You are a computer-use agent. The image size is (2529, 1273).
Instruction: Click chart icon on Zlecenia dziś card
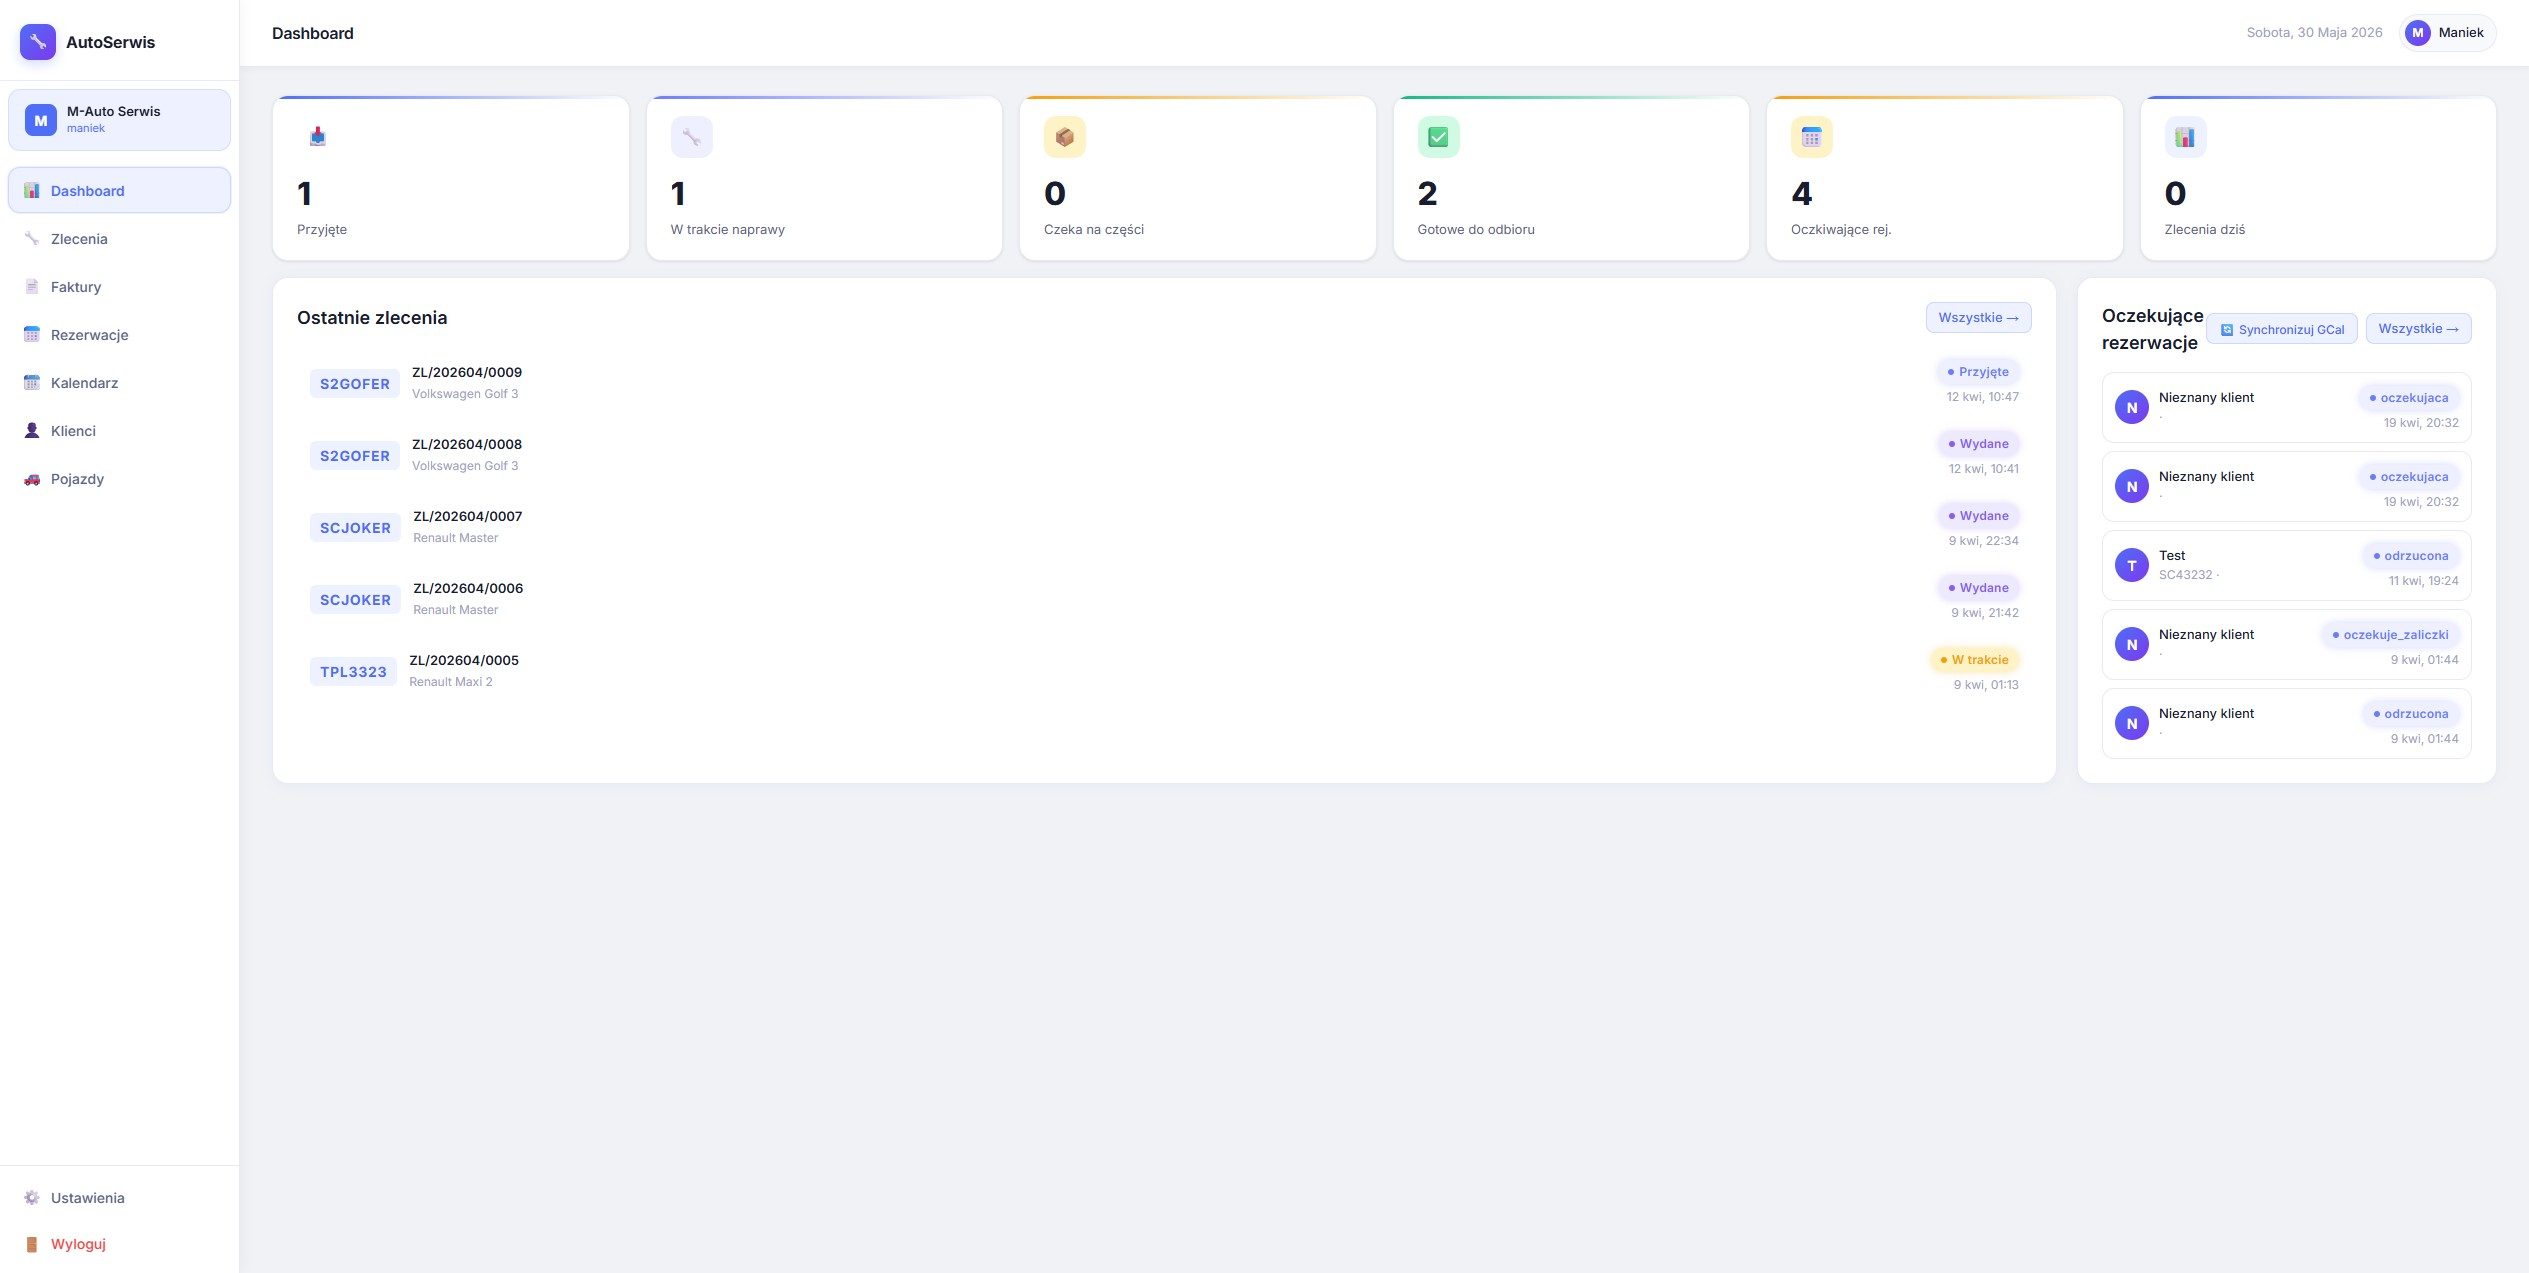click(2186, 137)
